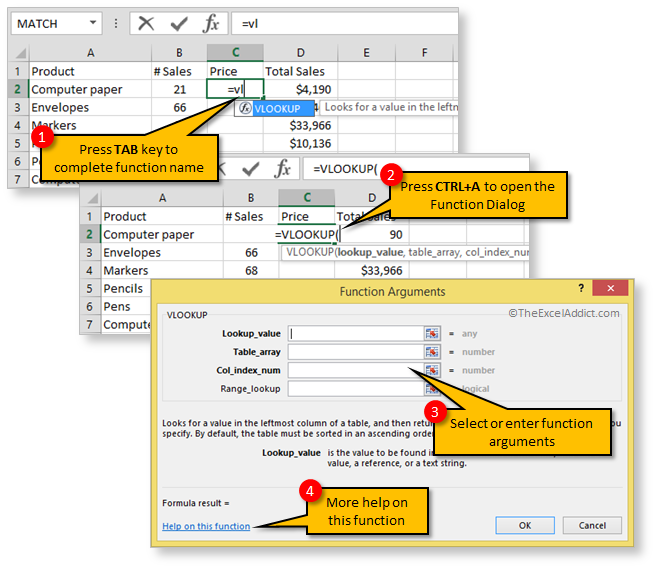Screen dimensions: 655x568
Task: Select column C header in top worksheet
Action: (235, 53)
